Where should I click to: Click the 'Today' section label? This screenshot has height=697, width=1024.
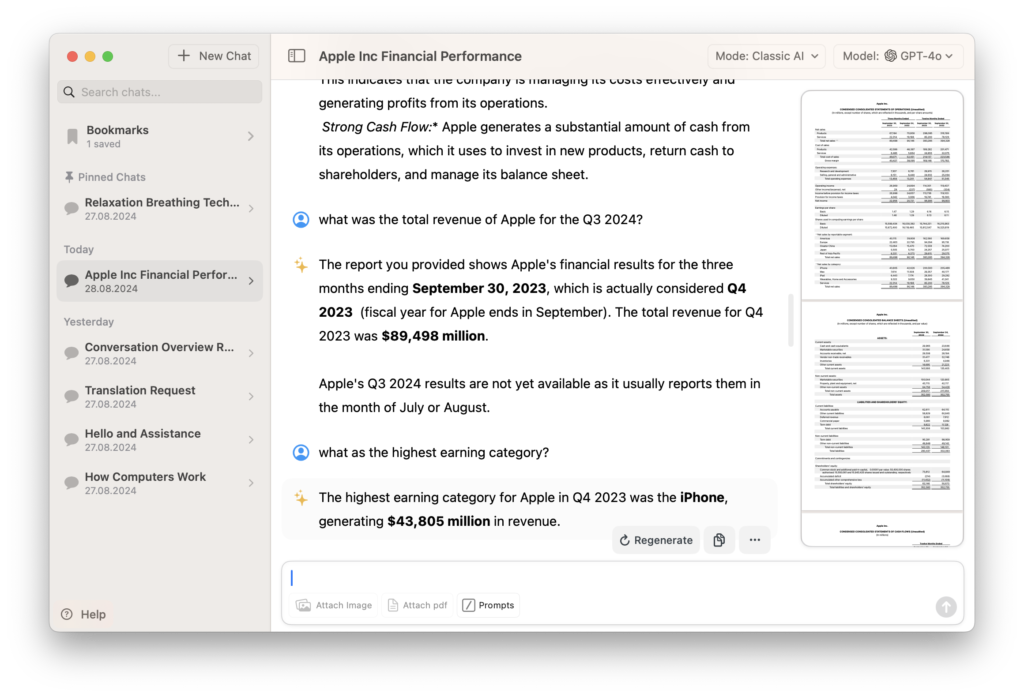click(x=79, y=250)
